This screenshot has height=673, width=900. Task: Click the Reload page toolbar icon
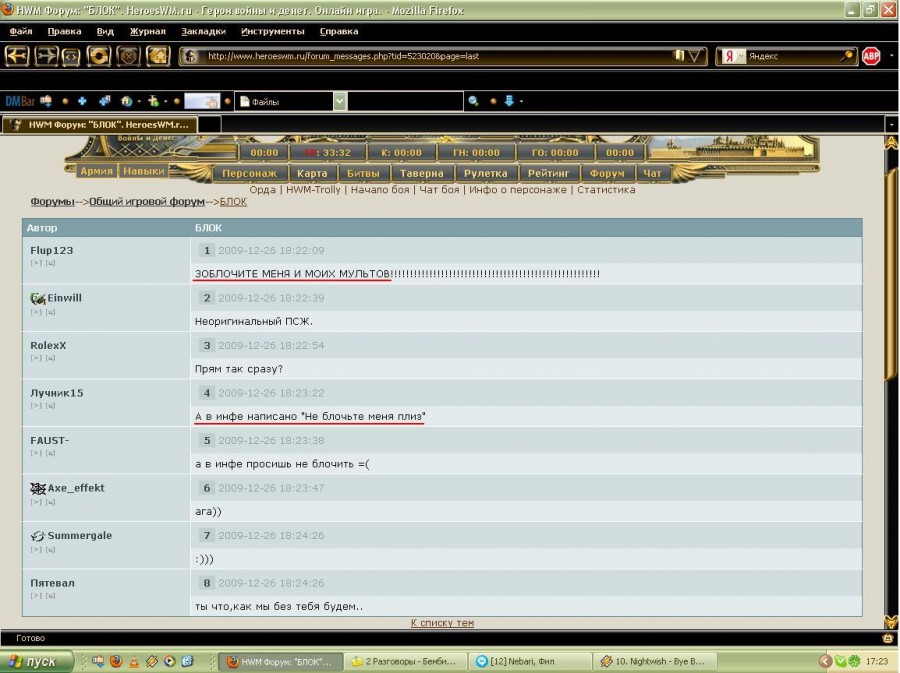point(98,56)
